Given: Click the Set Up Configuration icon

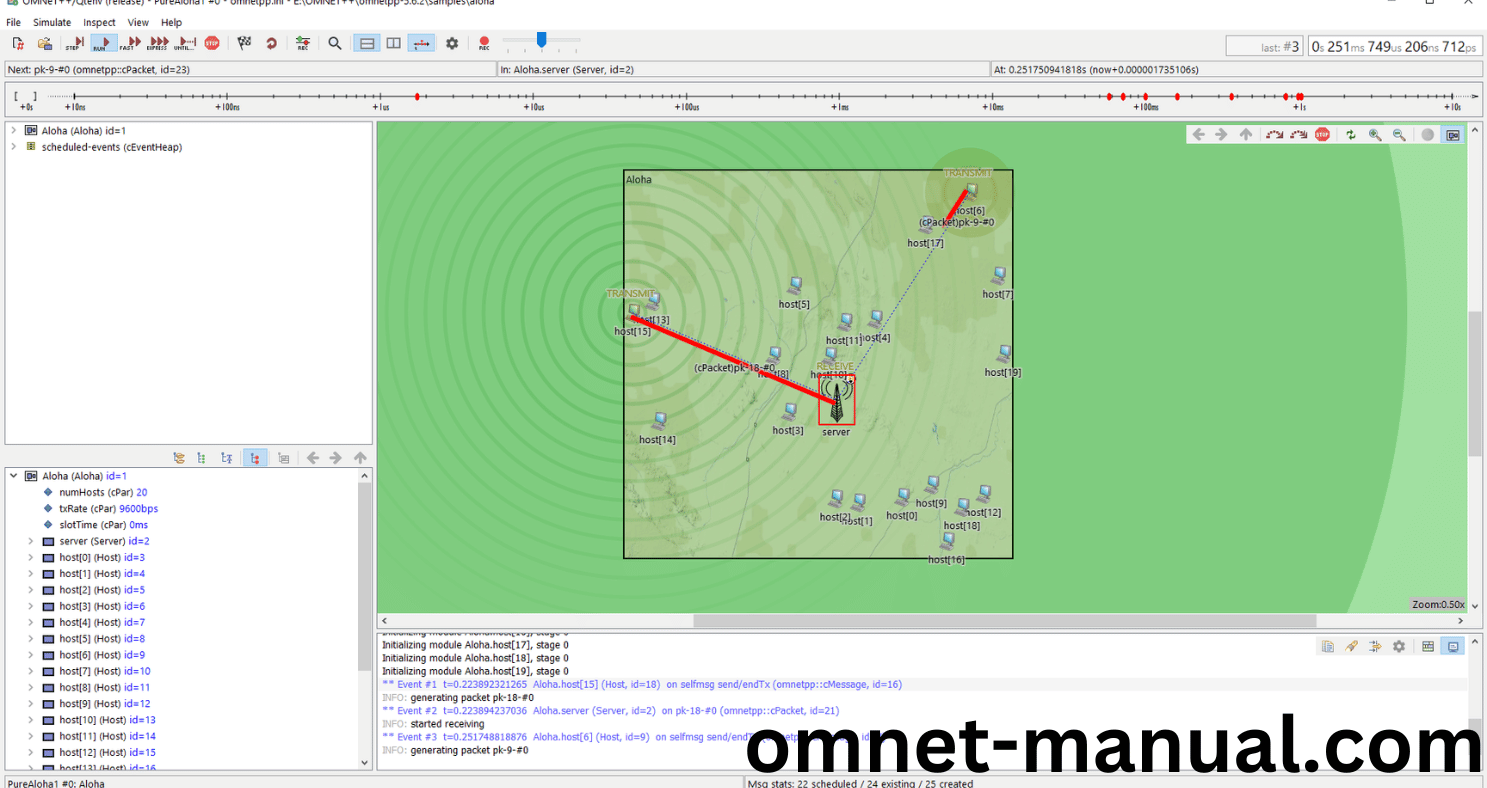Looking at the screenshot, I should 18,43.
